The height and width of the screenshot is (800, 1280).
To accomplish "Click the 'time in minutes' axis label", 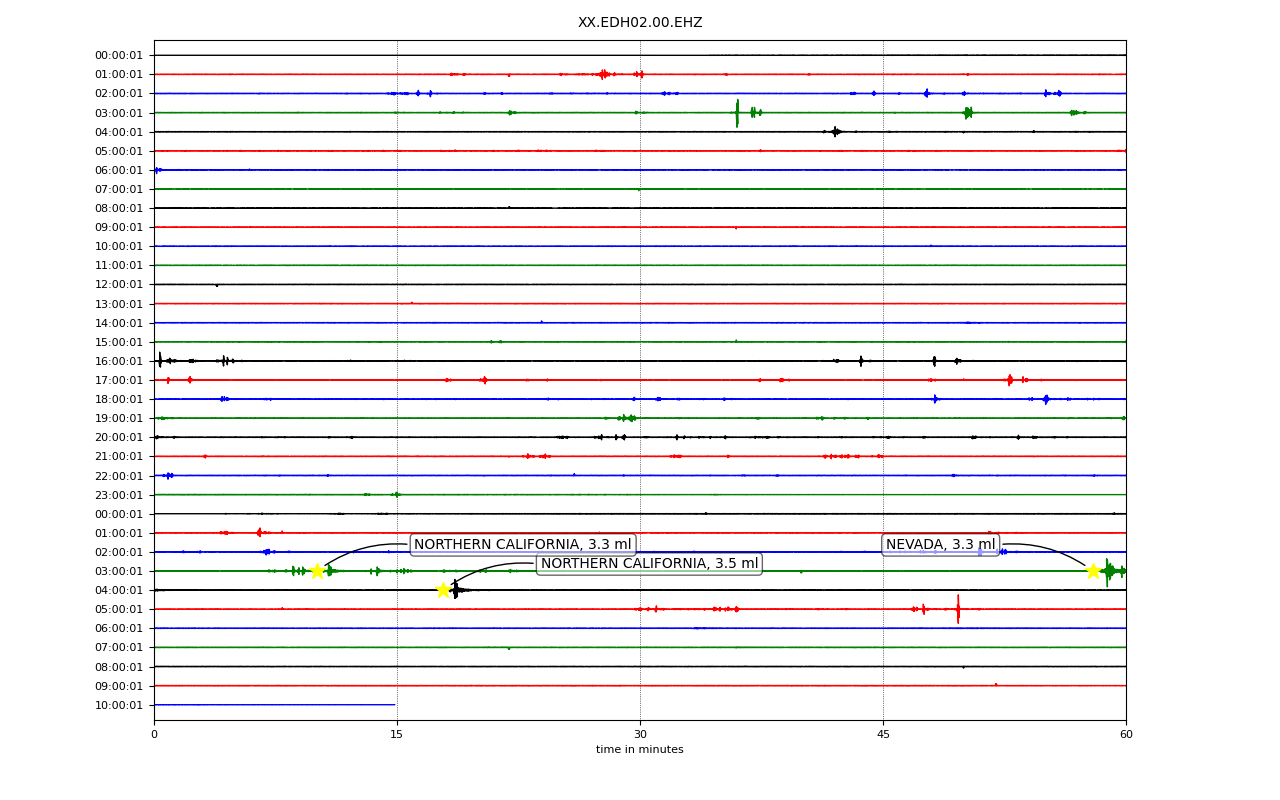I will click(640, 750).
